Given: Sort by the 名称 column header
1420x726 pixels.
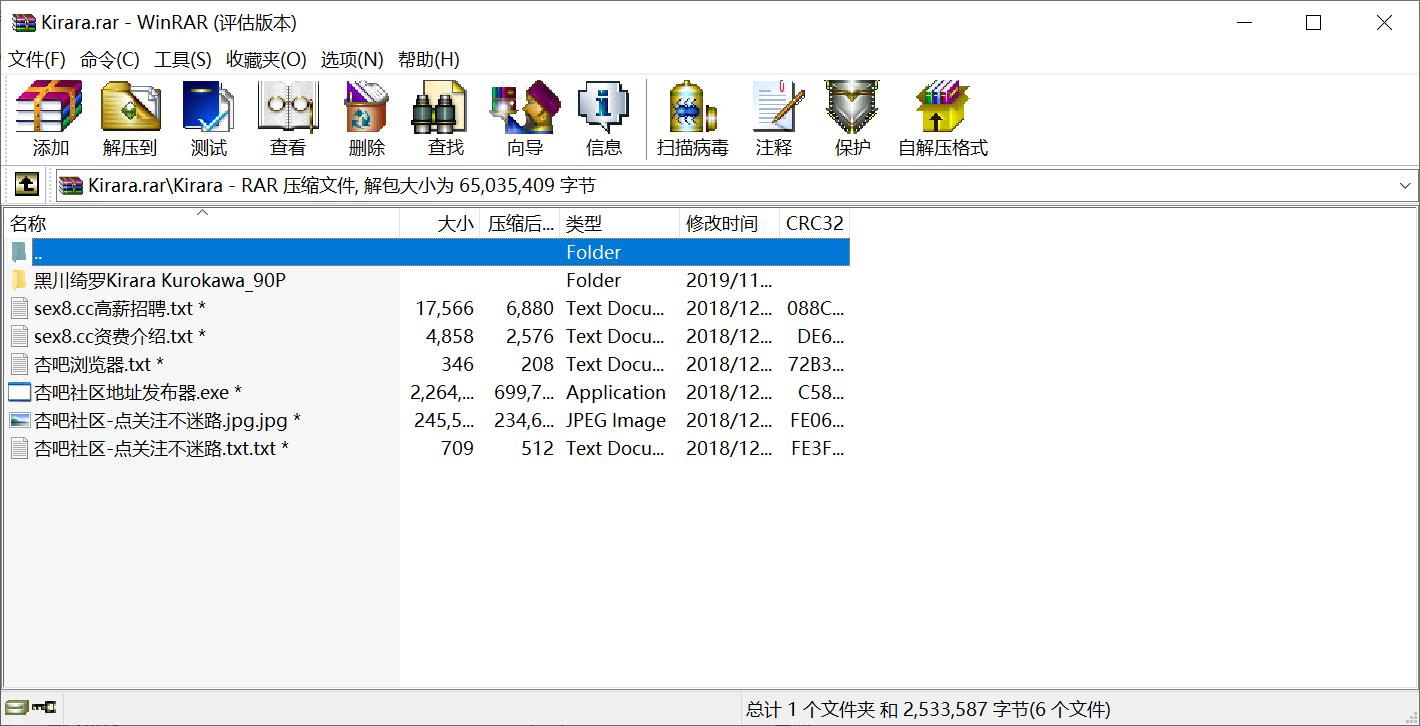Looking at the screenshot, I should click(x=202, y=223).
